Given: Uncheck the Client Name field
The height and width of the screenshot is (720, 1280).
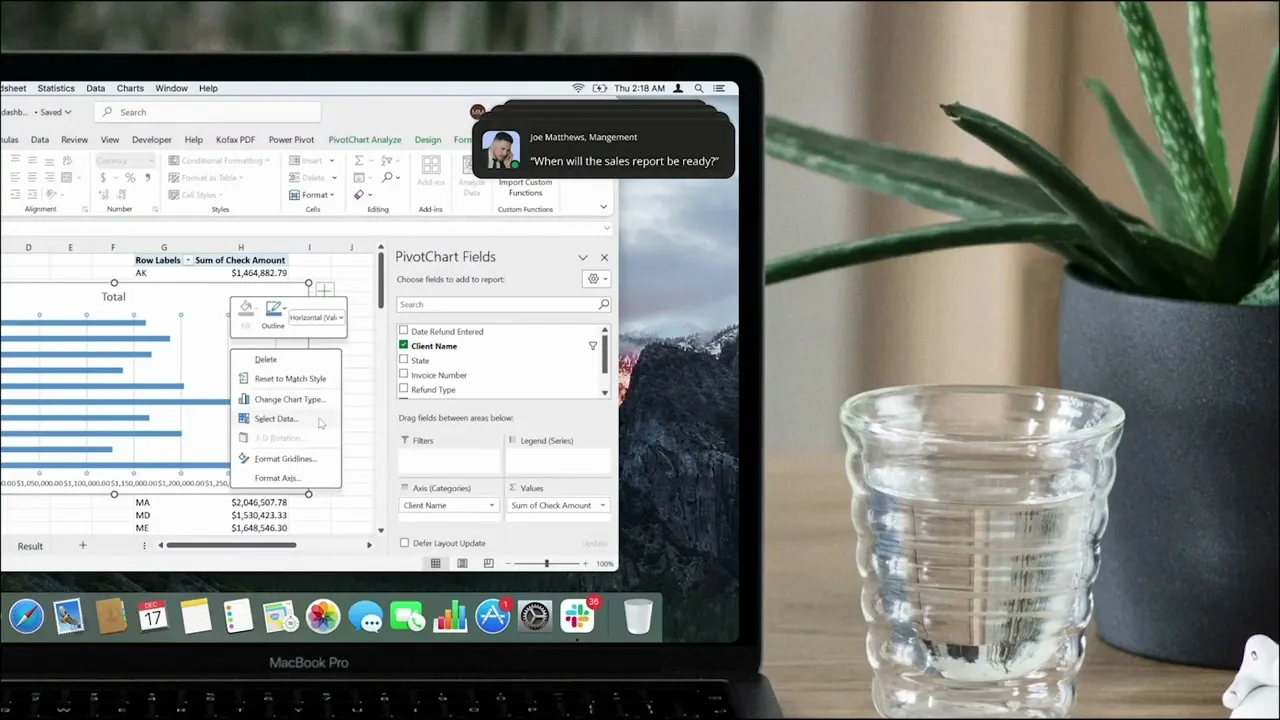Looking at the screenshot, I should 404,345.
